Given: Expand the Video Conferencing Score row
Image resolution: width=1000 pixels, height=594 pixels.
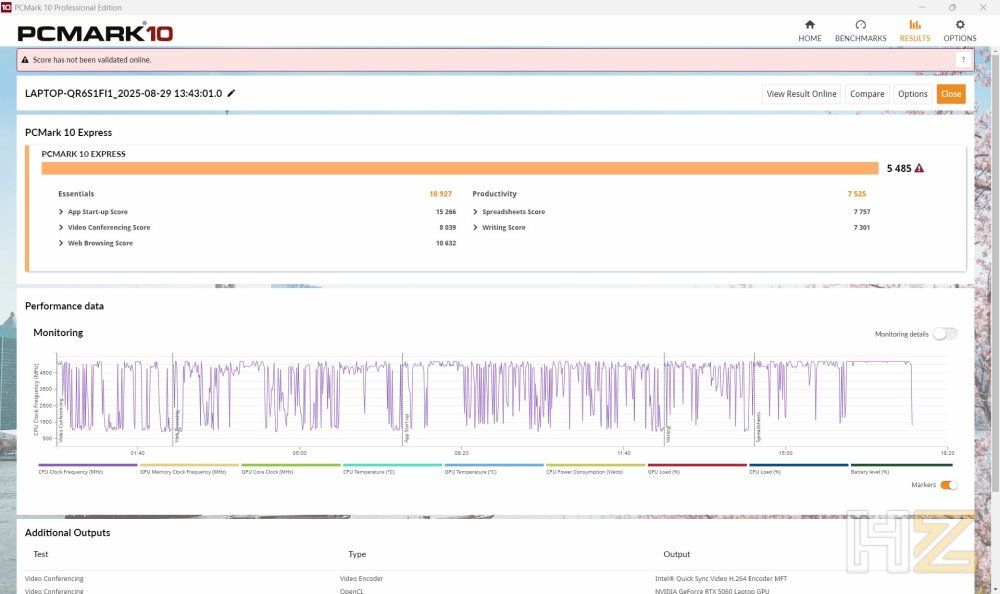Looking at the screenshot, I should click(61, 227).
